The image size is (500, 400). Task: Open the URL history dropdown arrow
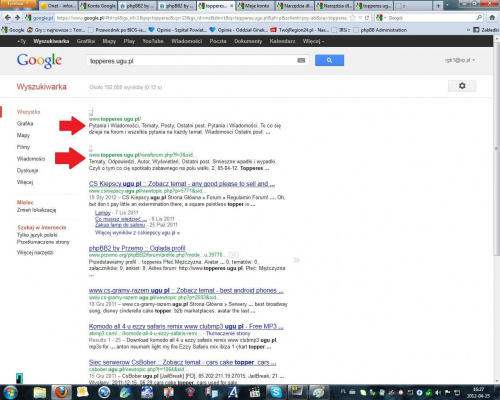point(360,18)
